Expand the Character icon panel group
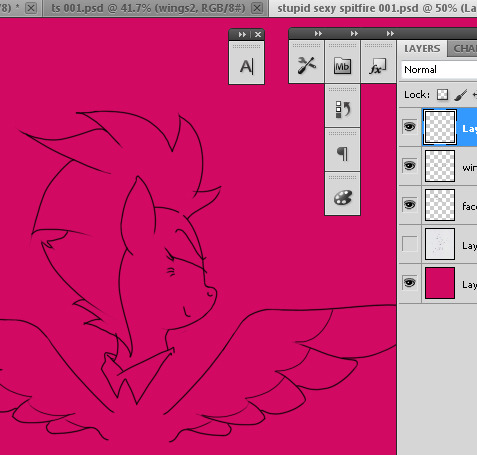Screen dimensions: 477x455 click(242, 34)
